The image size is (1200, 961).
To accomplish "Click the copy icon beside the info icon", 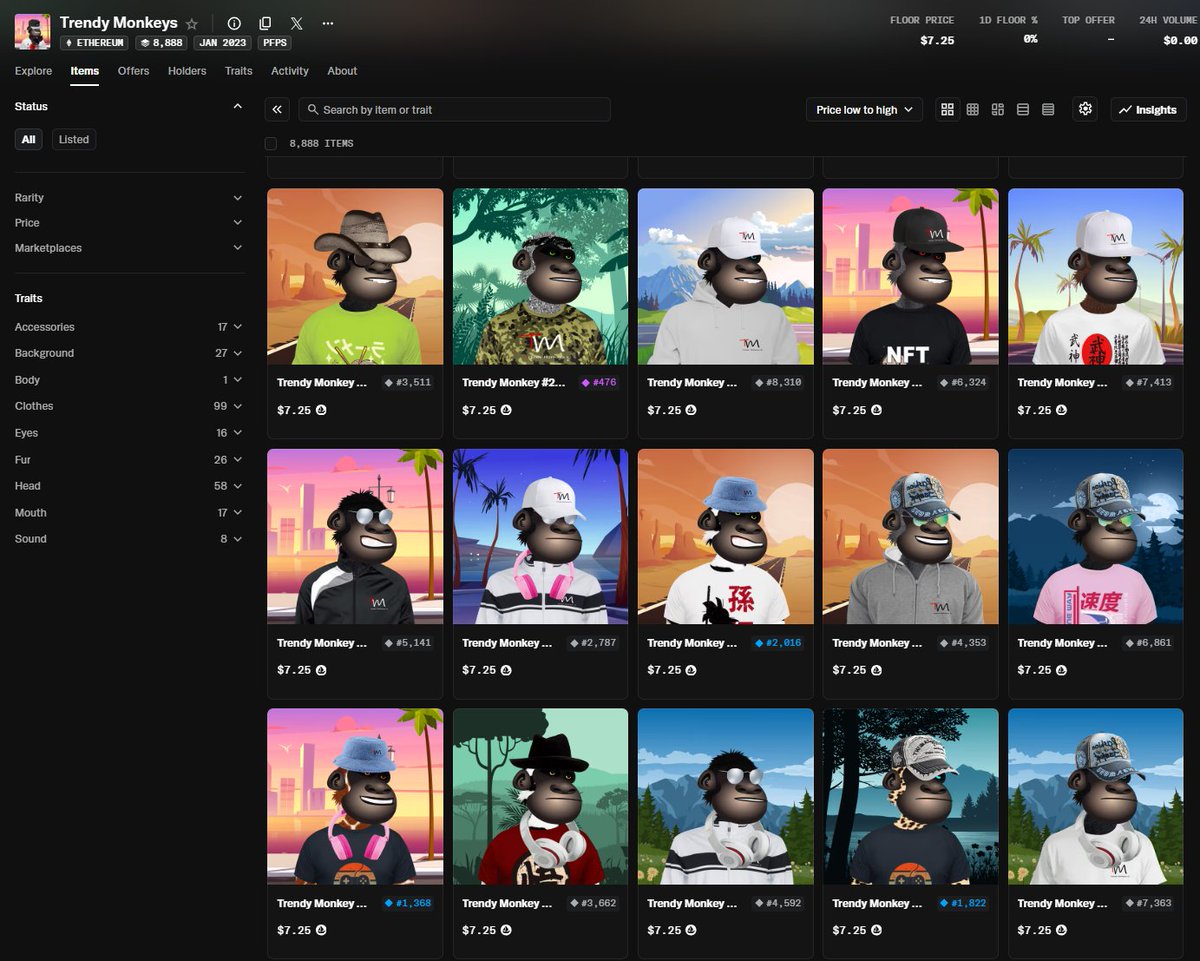I will 265,23.
